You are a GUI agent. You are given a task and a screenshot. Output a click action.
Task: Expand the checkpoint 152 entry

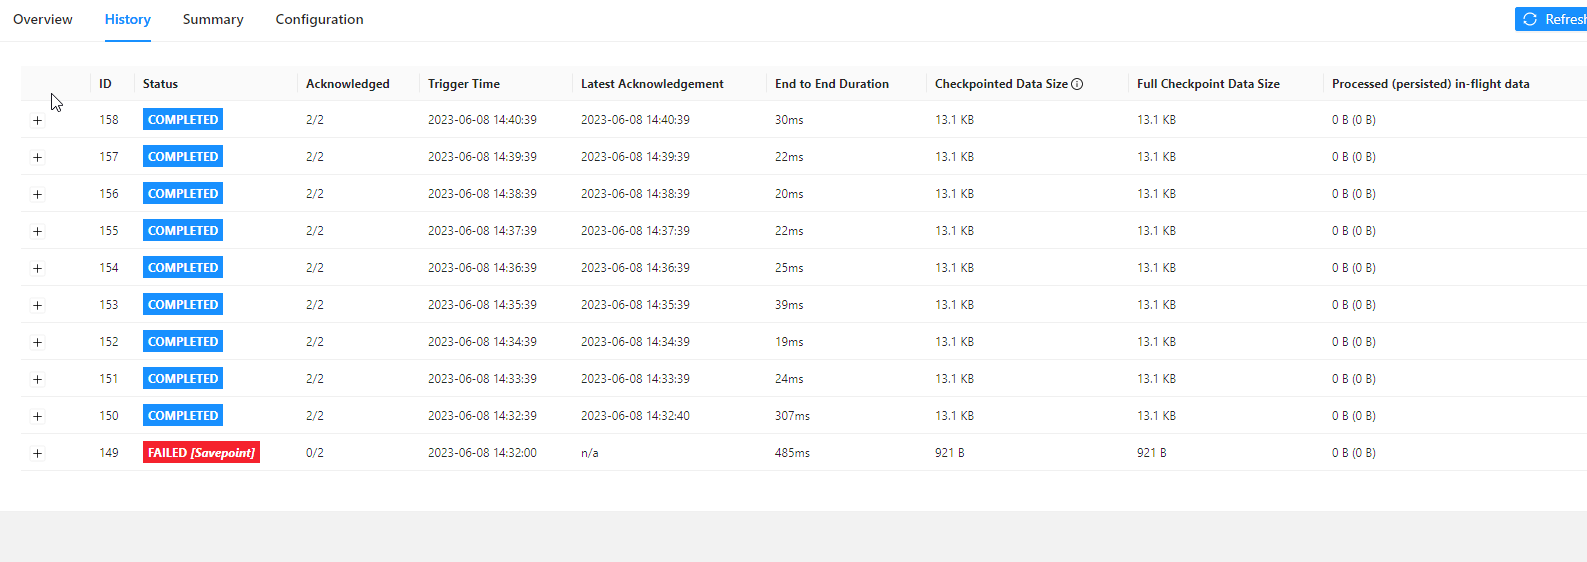(x=37, y=343)
